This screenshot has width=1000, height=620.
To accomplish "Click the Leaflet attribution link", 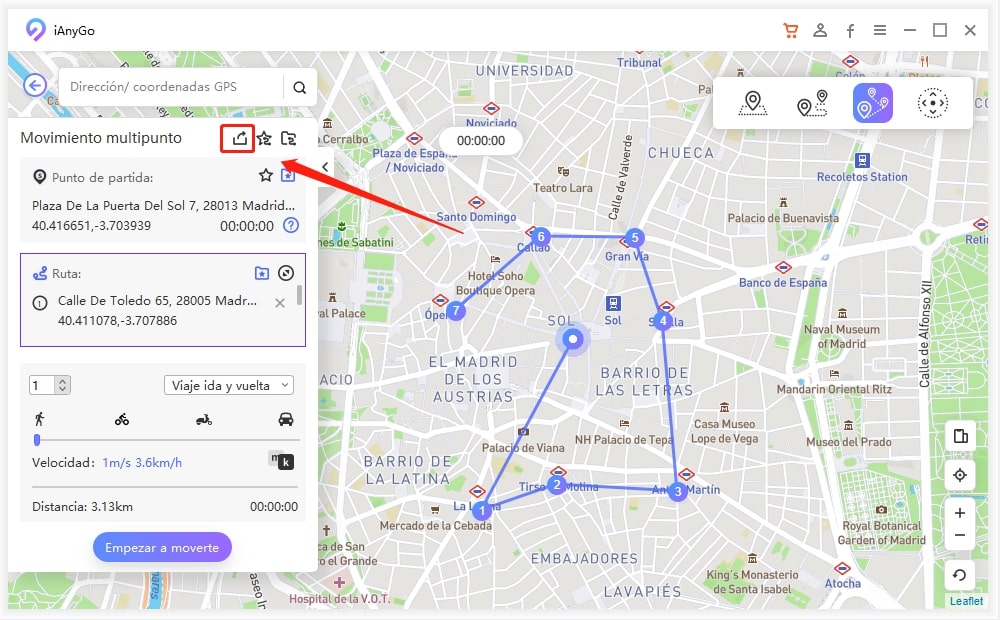I will point(966,601).
